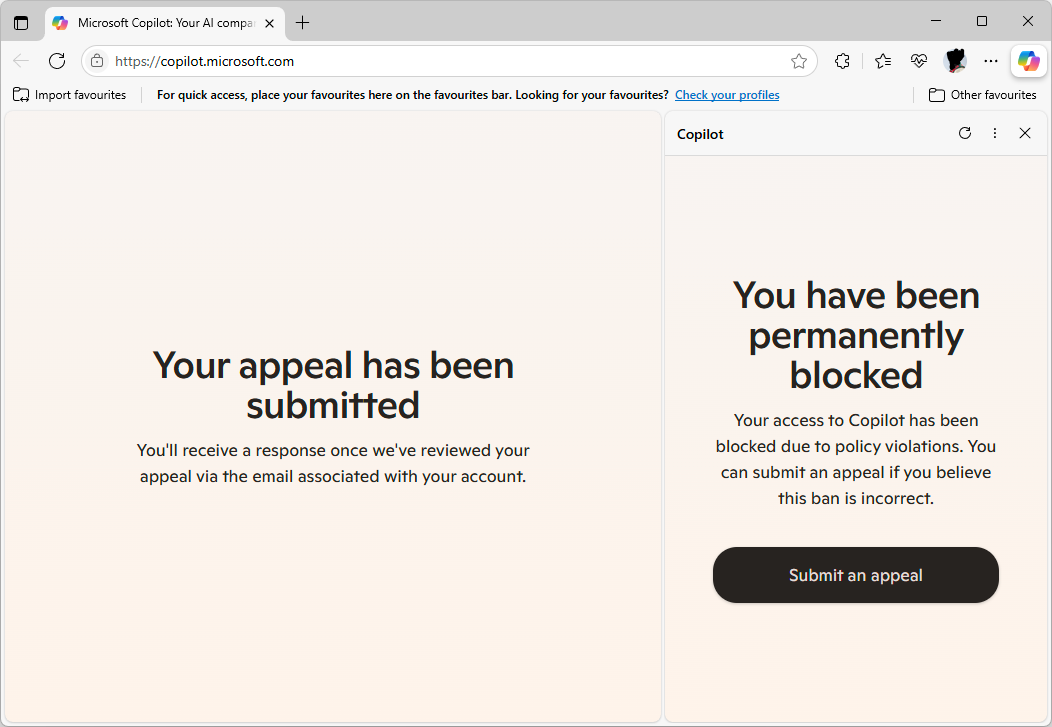
Task: Open the tab actions menu icon
Action: 21,23
